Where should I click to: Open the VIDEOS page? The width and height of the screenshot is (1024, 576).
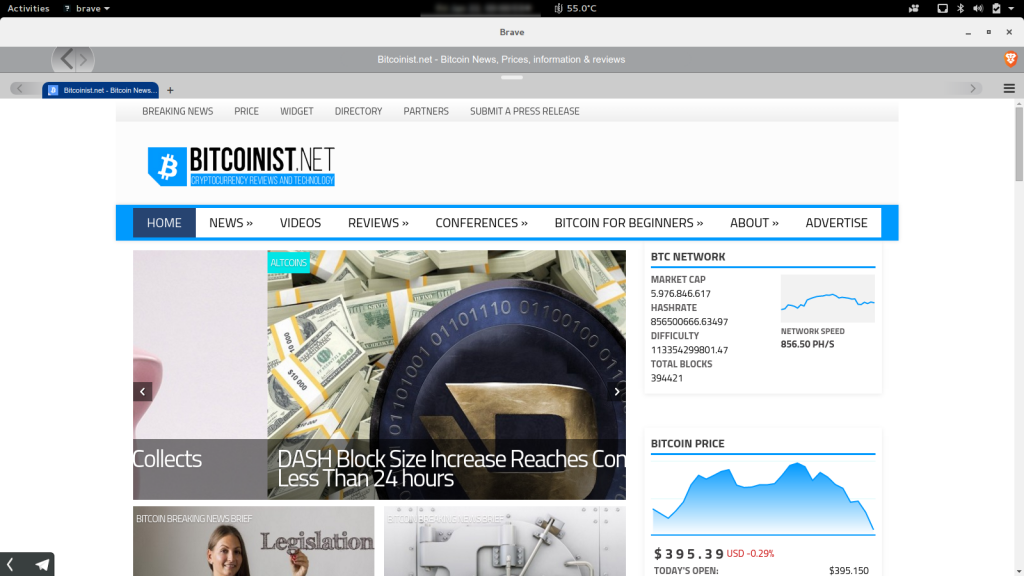pos(300,223)
